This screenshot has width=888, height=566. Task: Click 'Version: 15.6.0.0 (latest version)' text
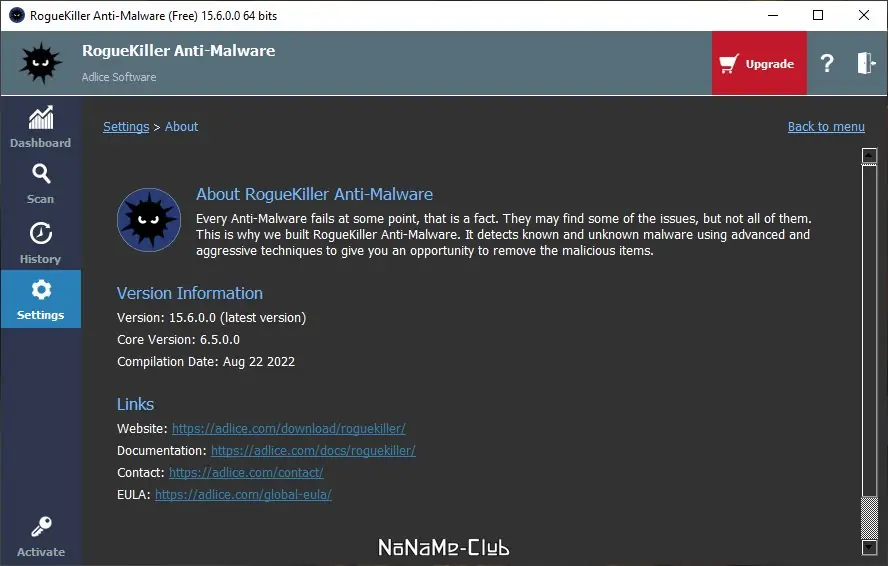click(x=211, y=317)
